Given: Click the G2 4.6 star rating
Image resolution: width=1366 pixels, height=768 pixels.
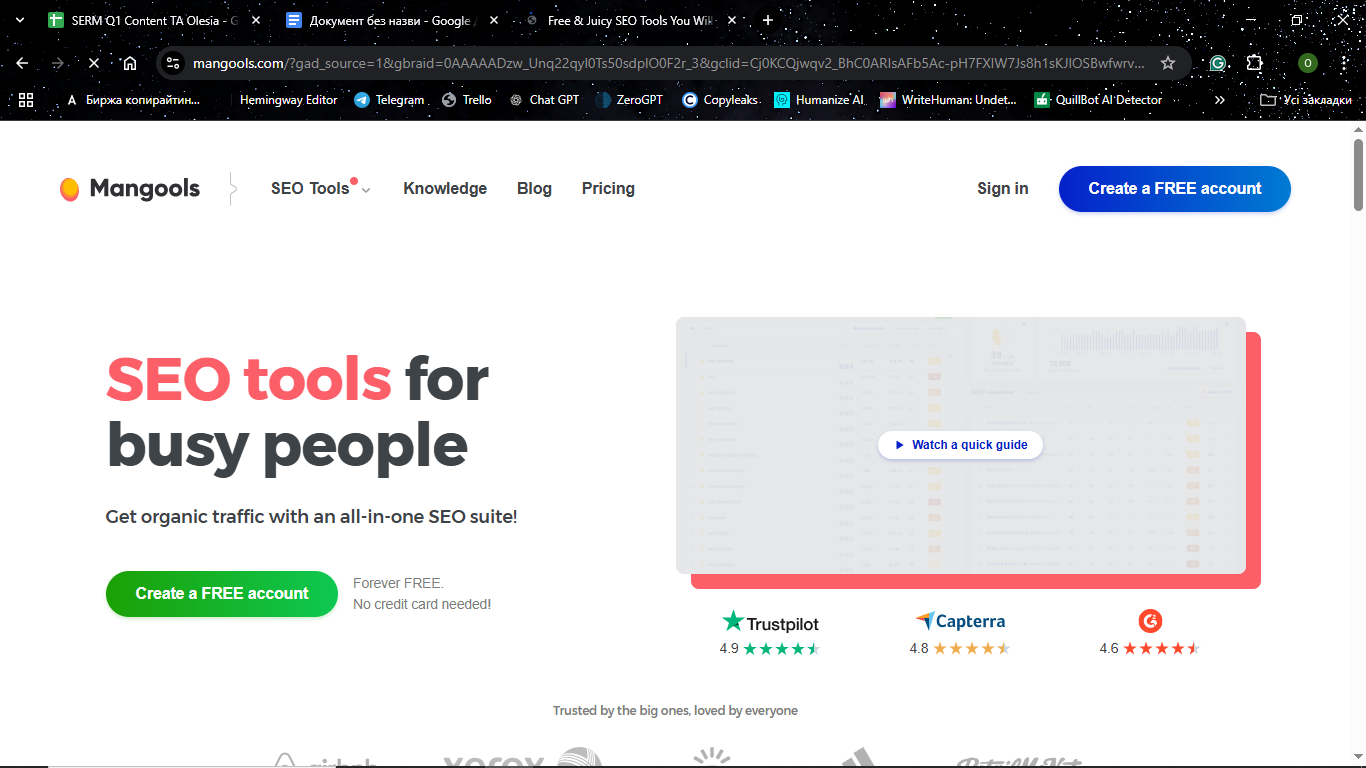Looking at the screenshot, I should point(1150,648).
